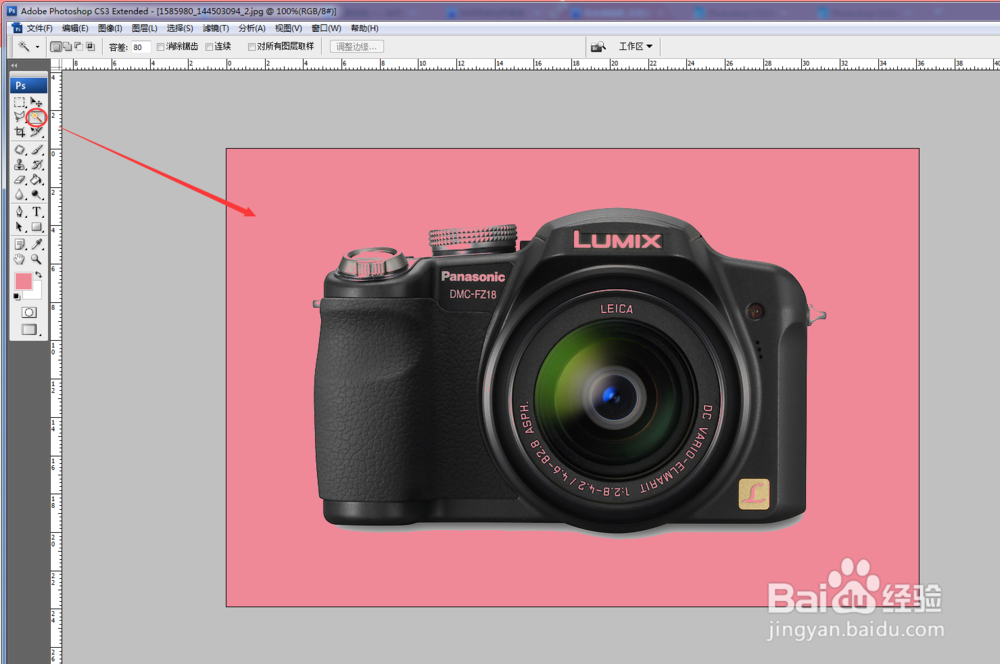Select the Pen tool
Viewport: 1000px width, 664px height.
(x=20, y=212)
